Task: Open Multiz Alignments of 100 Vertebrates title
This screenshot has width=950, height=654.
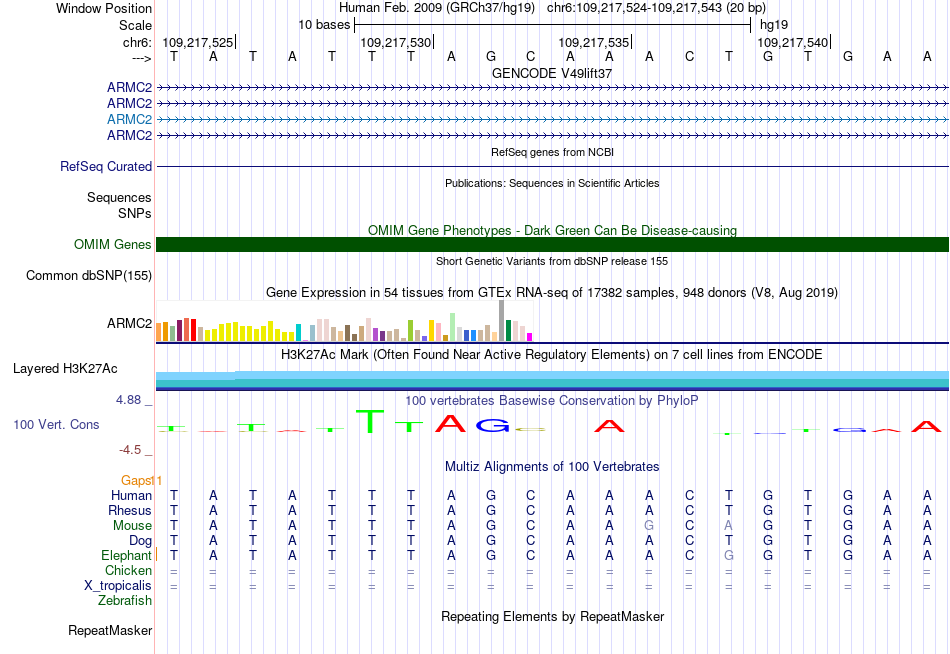Action: tap(552, 467)
